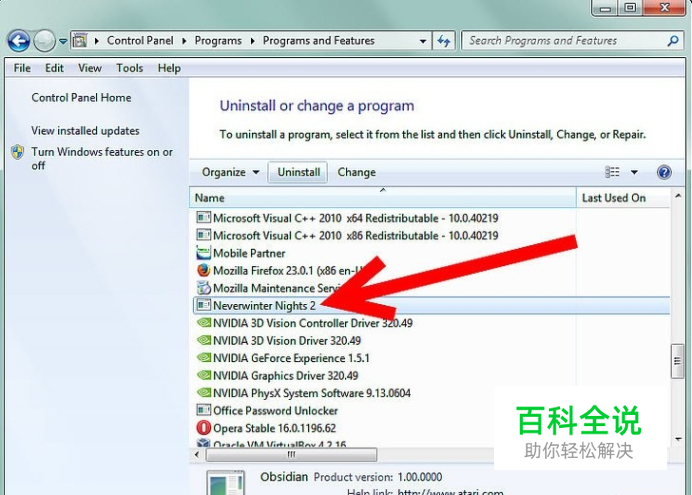This screenshot has height=495, width=692.
Task: Open the Help menu
Action: click(x=169, y=68)
